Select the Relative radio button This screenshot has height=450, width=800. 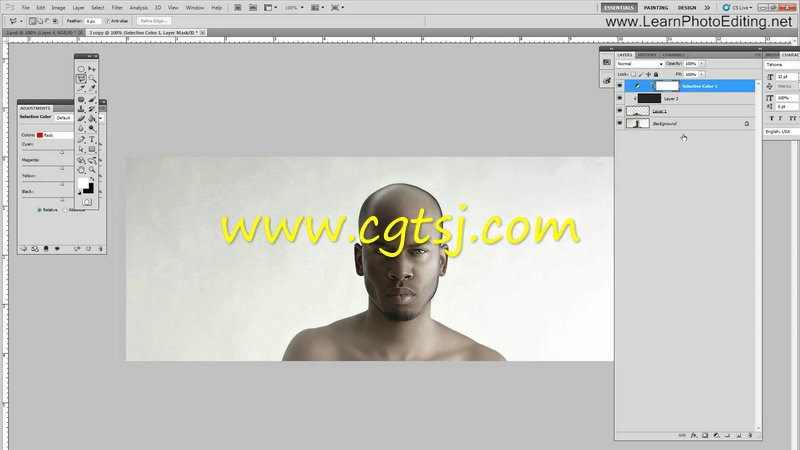point(39,210)
